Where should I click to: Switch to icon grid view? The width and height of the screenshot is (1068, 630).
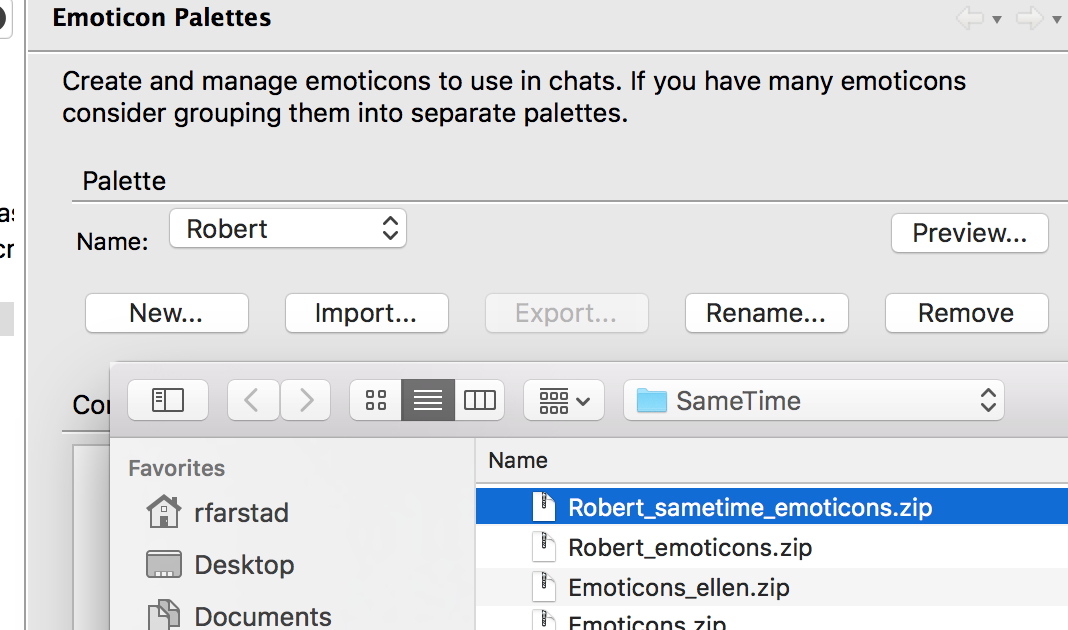click(376, 401)
